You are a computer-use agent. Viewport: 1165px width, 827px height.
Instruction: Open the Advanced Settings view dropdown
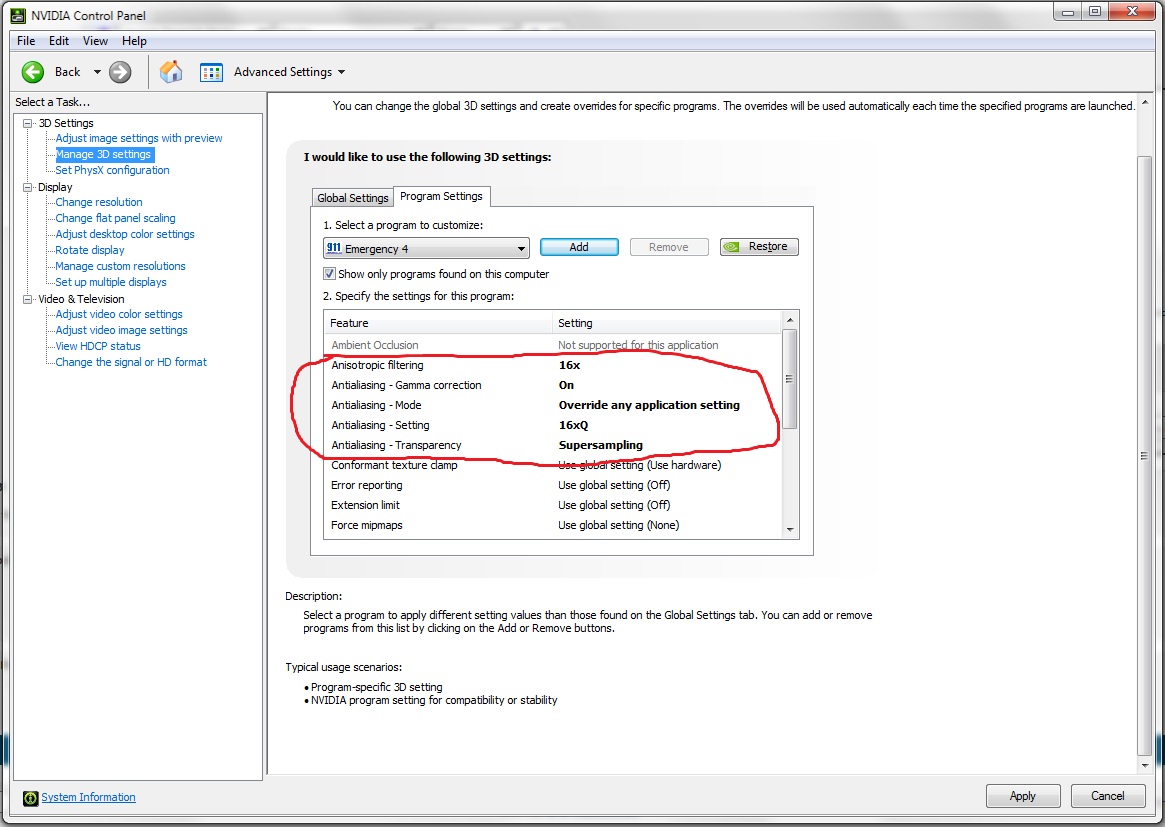coord(342,72)
